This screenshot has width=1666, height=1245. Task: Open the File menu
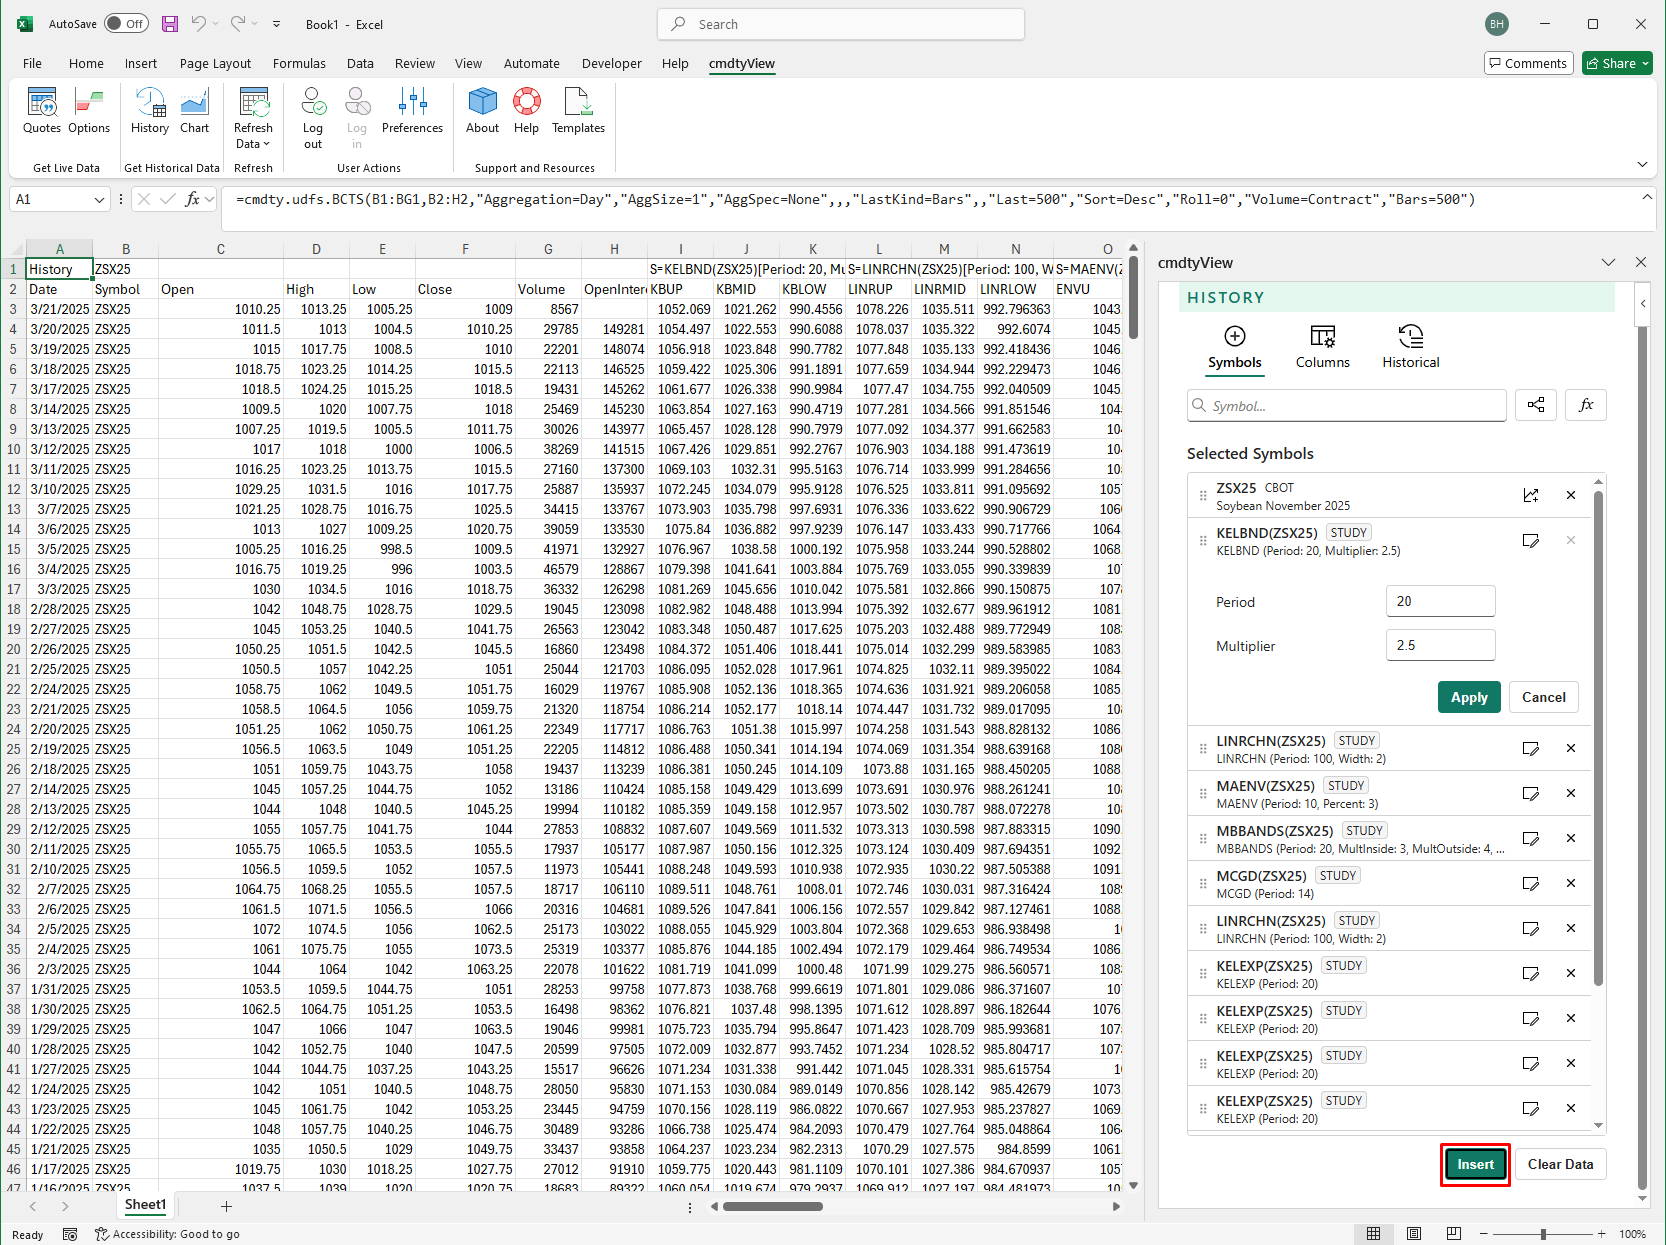[32, 63]
